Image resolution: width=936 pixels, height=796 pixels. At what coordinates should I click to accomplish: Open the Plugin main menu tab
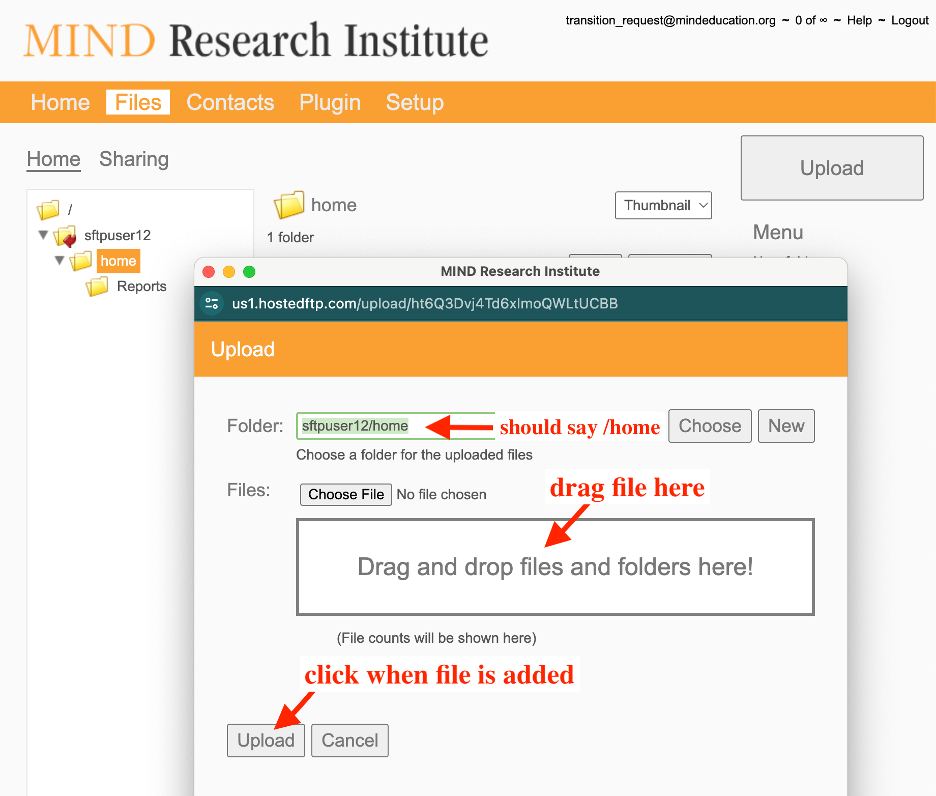(330, 102)
